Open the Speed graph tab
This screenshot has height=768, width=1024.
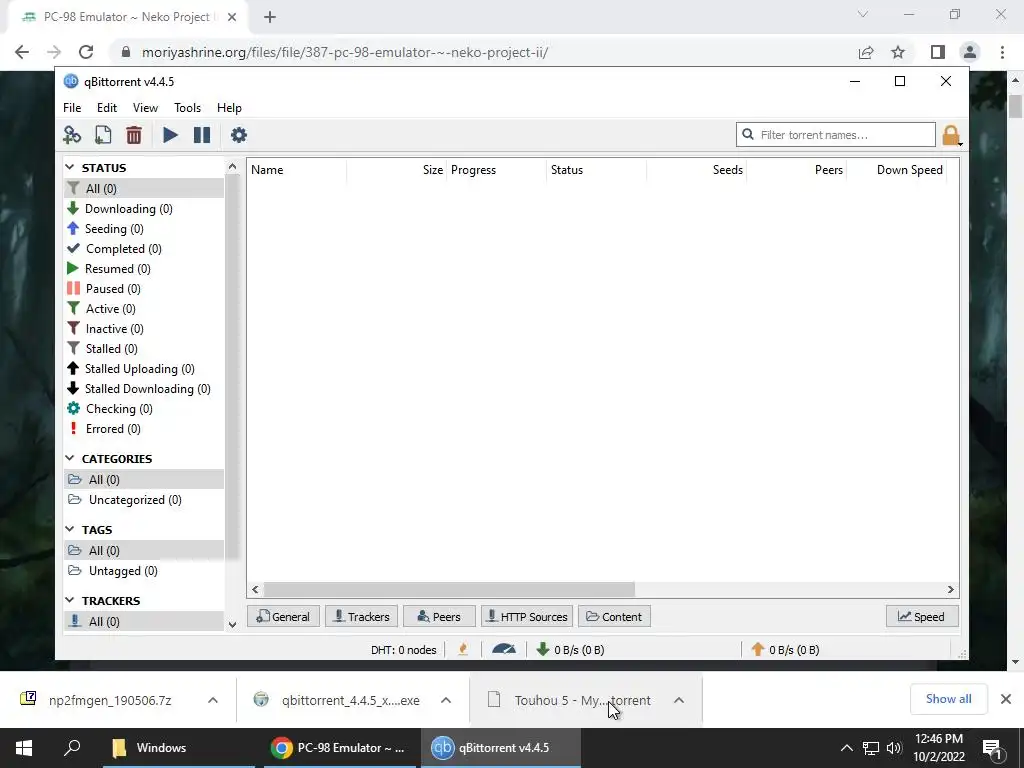click(921, 616)
